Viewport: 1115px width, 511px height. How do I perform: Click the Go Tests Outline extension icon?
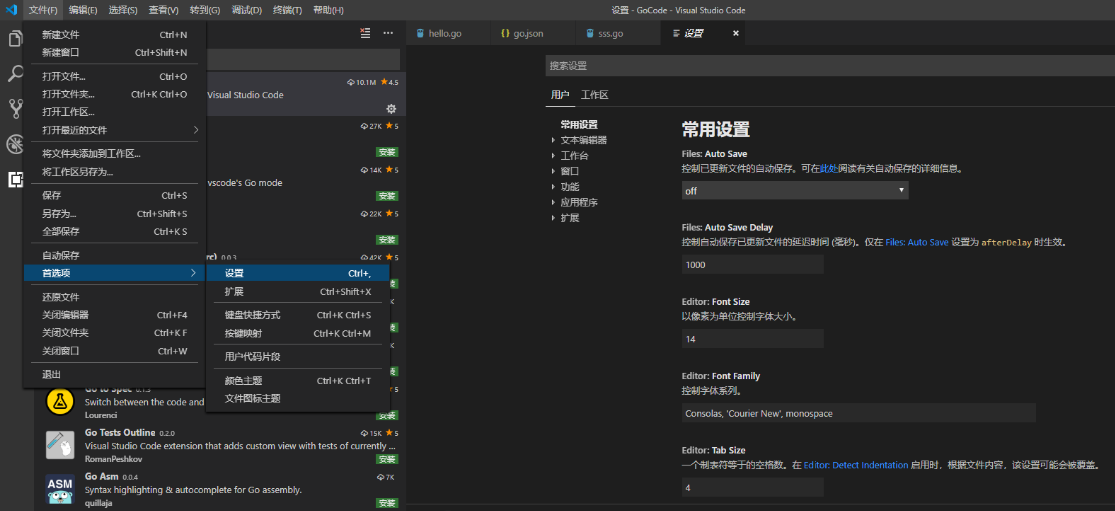click(x=60, y=445)
